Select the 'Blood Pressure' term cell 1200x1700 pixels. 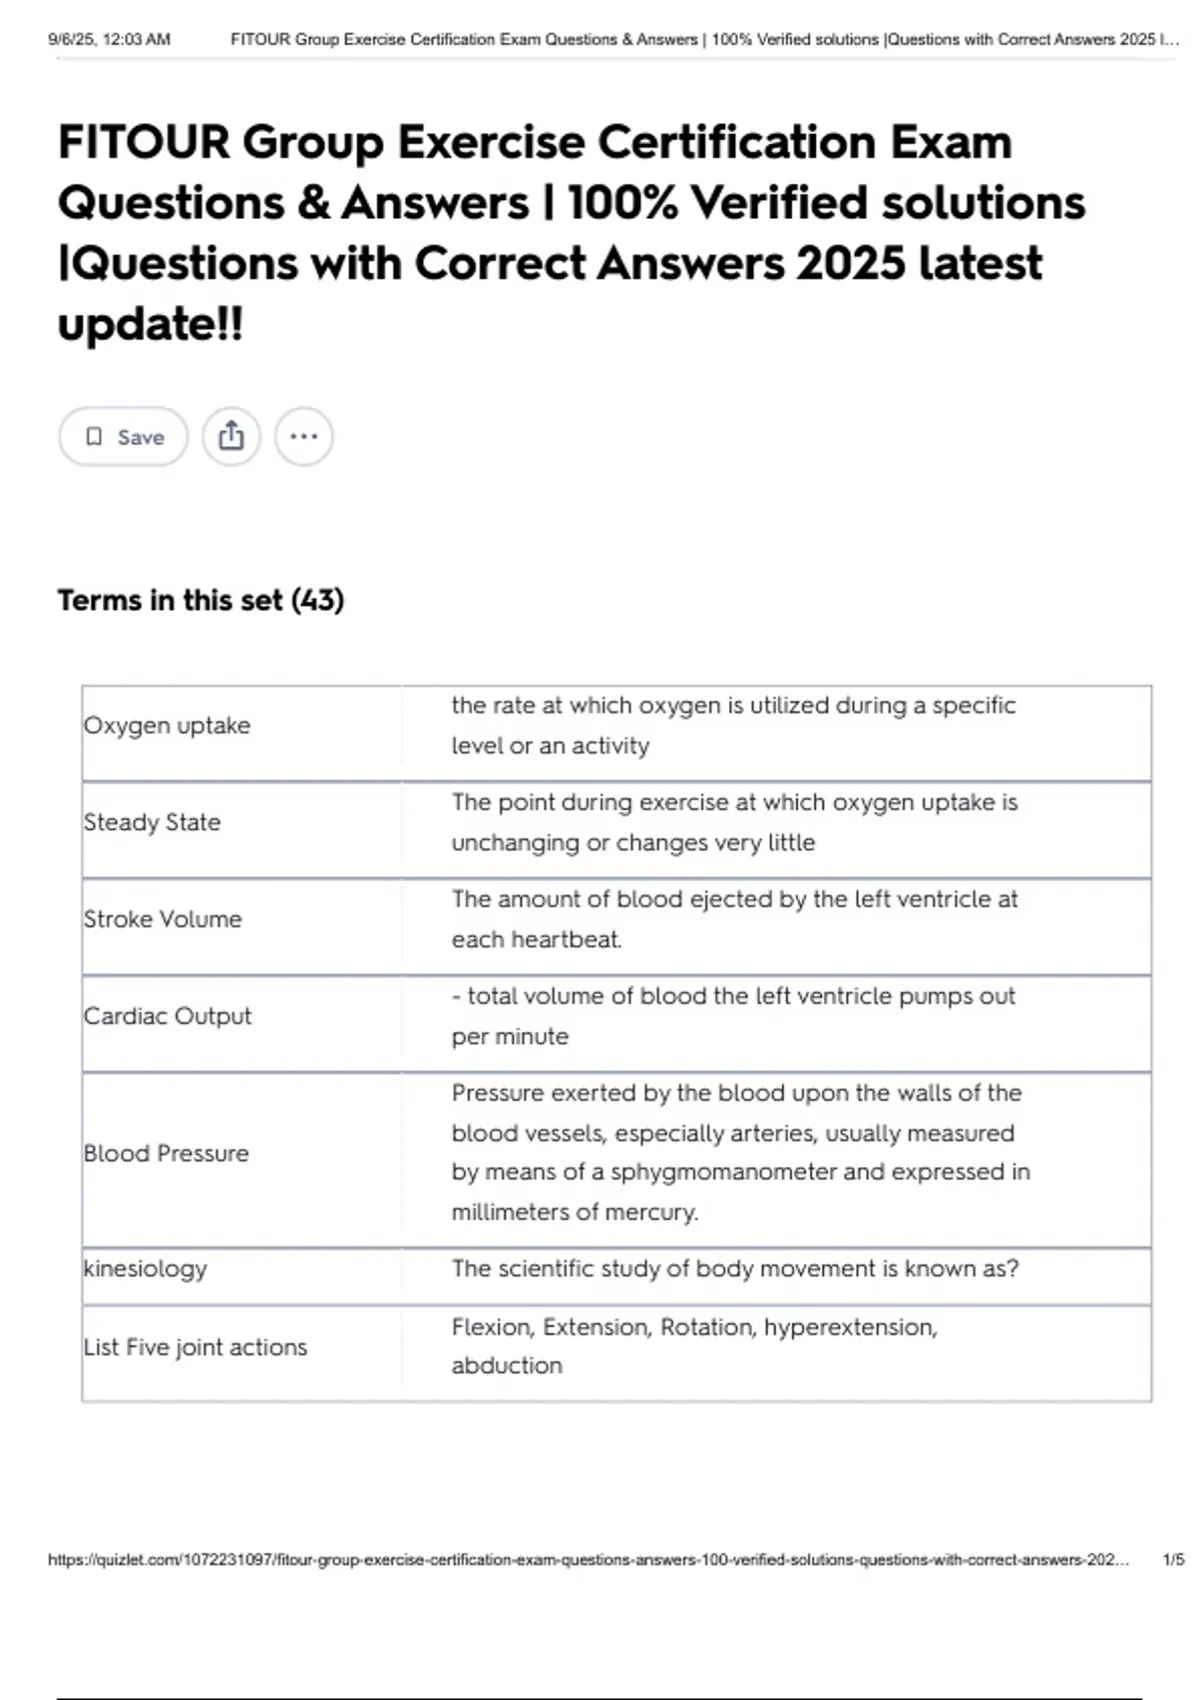166,1153
